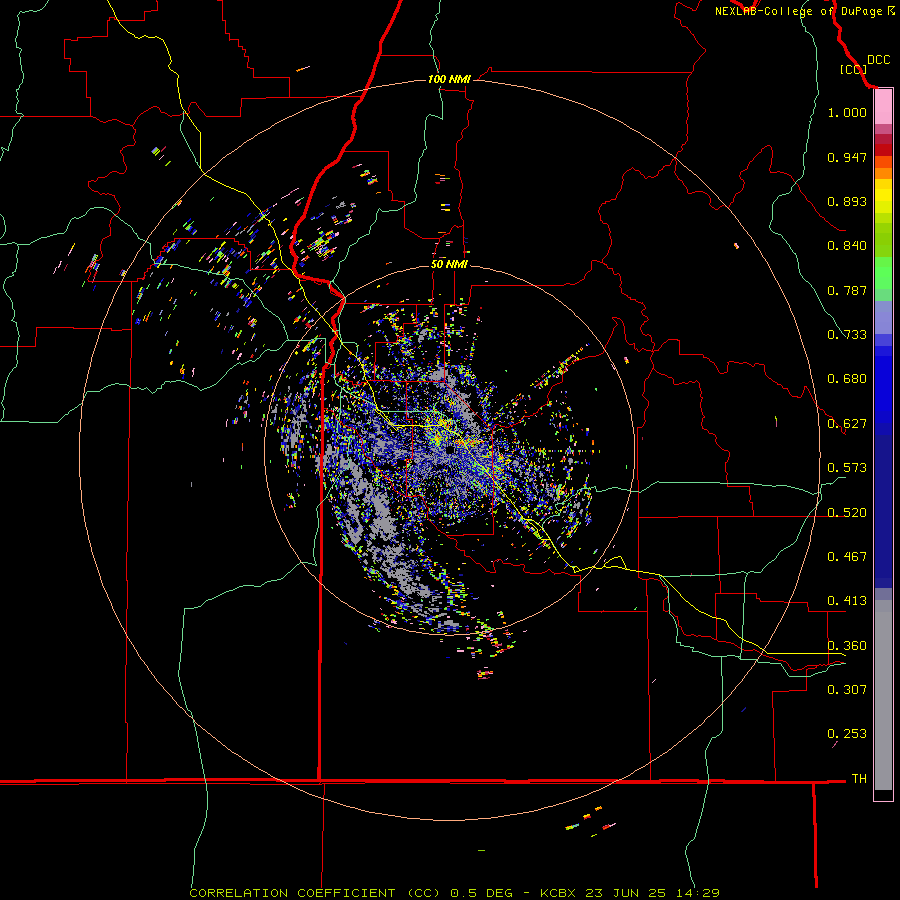Image resolution: width=900 pixels, height=900 pixels.
Task: Click the 0.573 legend value
Action: coord(847,468)
